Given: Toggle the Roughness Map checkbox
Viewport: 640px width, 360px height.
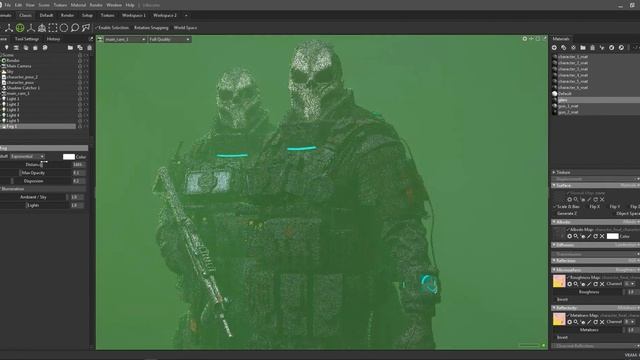Looking at the screenshot, I should (568, 278).
